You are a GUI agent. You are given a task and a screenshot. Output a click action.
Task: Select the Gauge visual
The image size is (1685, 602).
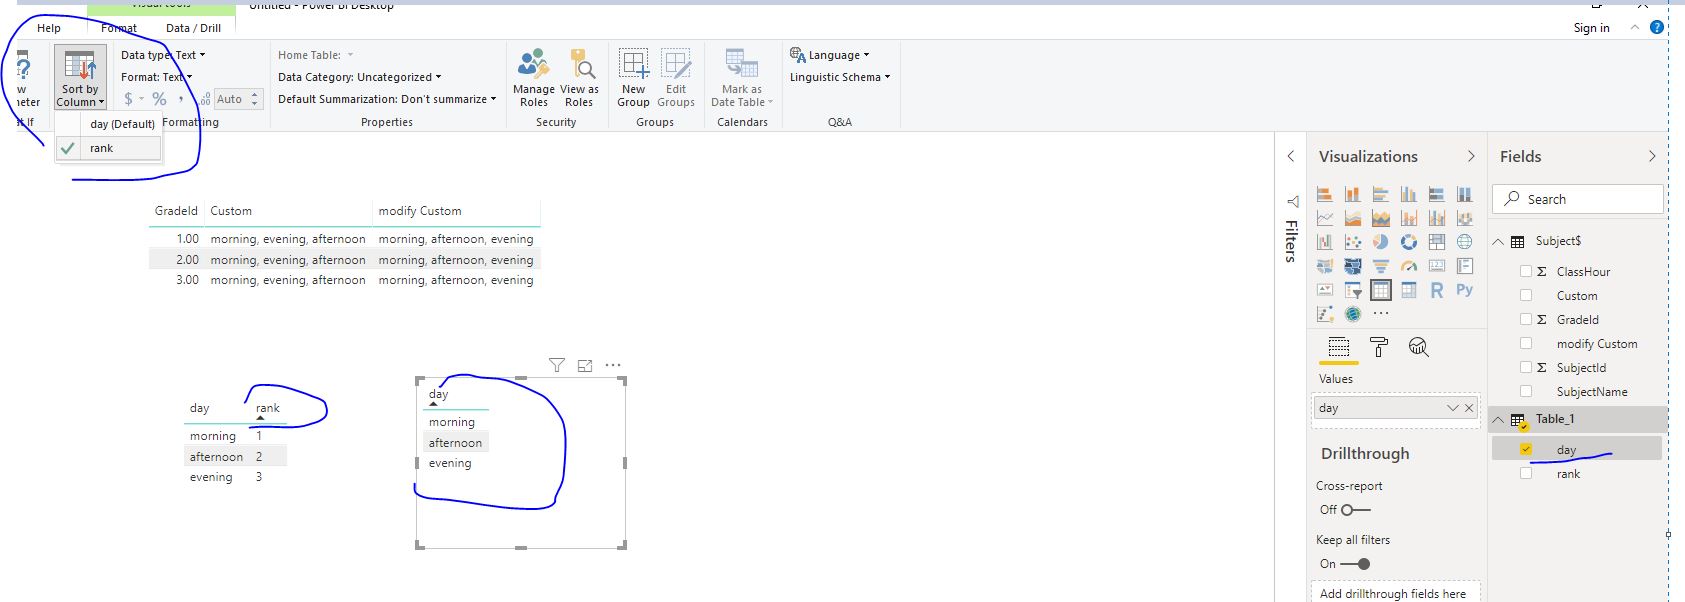tap(1409, 266)
